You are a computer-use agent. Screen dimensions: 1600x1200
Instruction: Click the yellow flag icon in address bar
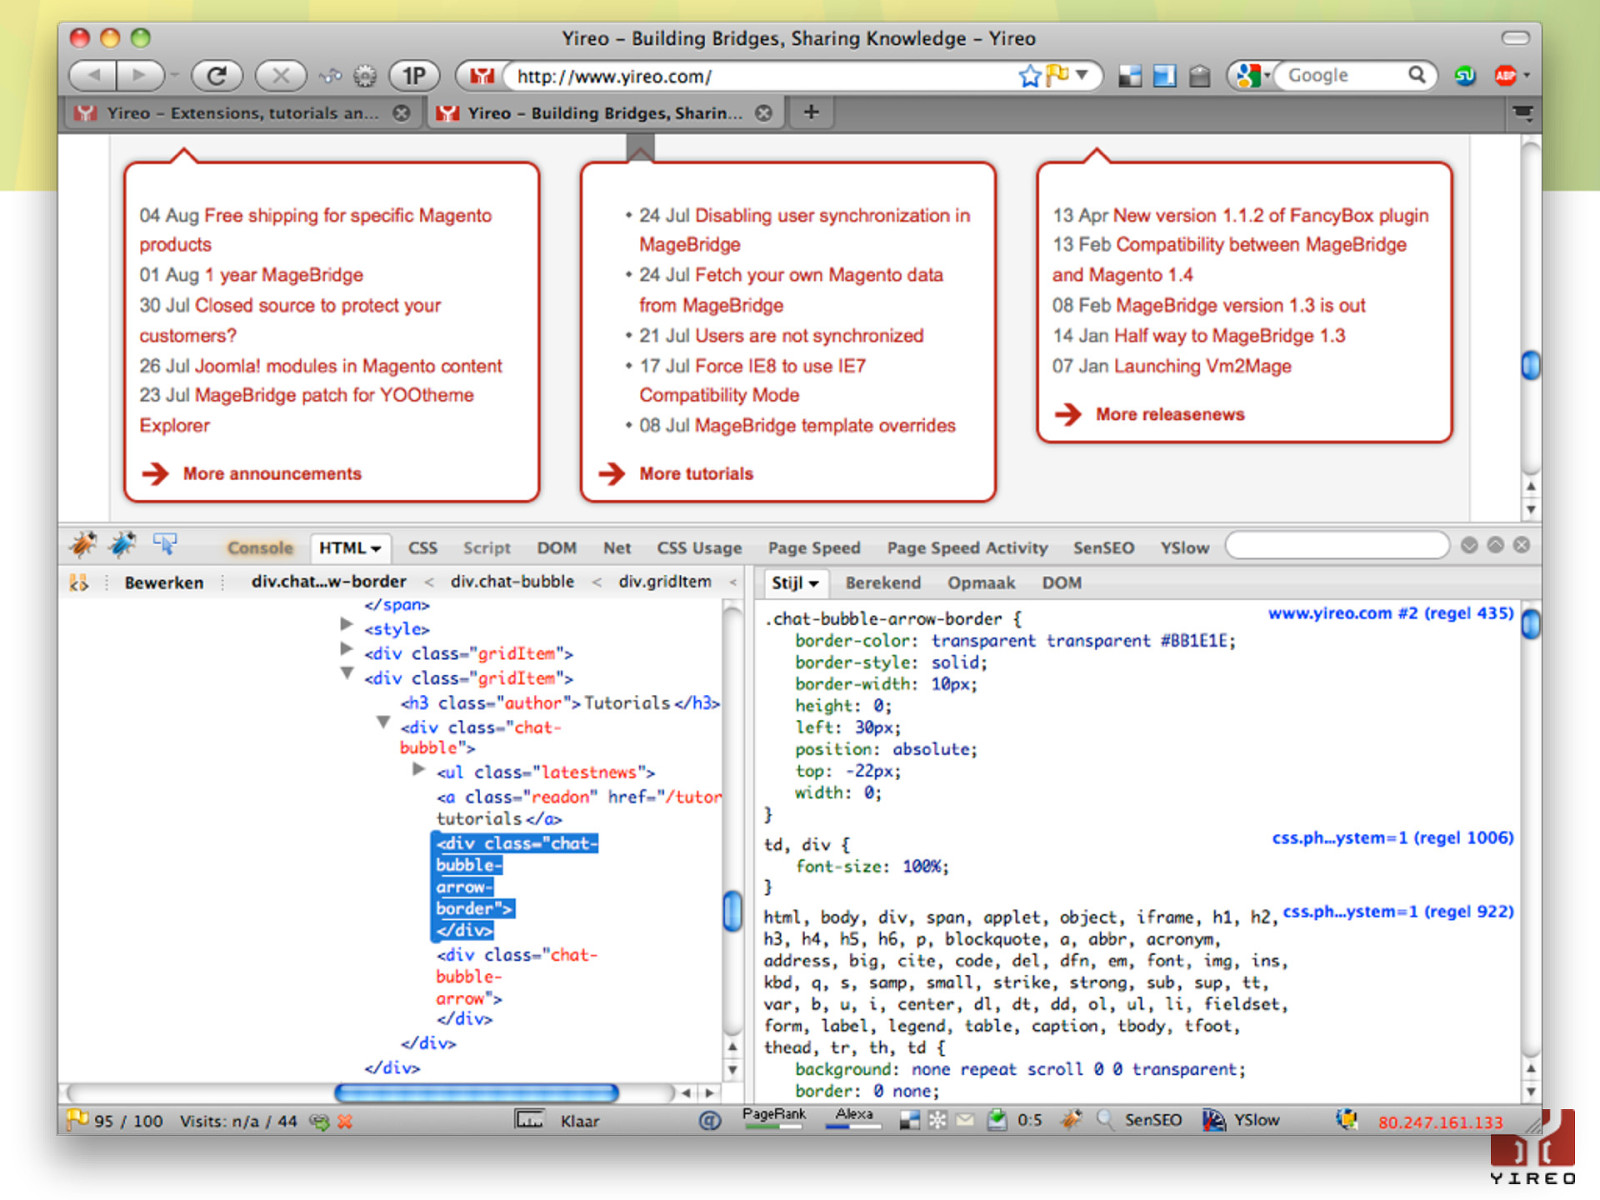click(1057, 75)
